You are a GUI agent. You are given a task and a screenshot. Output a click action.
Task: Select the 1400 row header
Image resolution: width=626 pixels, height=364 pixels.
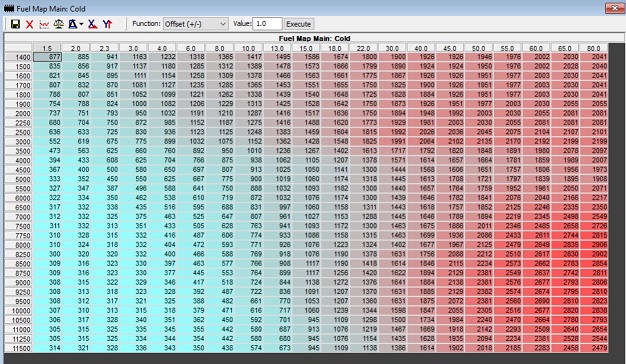tap(19, 57)
